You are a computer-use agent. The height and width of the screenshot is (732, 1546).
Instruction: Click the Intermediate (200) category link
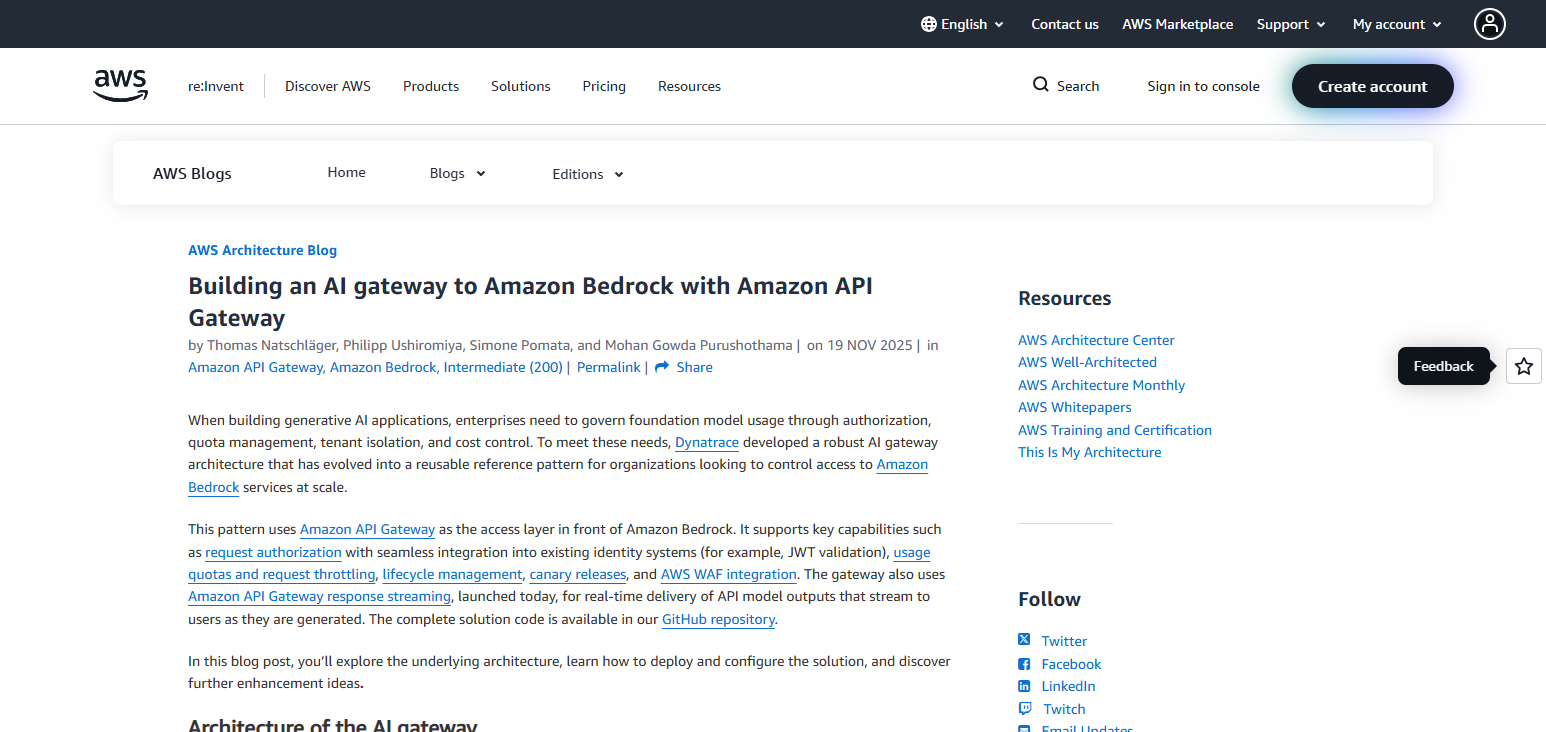click(503, 367)
